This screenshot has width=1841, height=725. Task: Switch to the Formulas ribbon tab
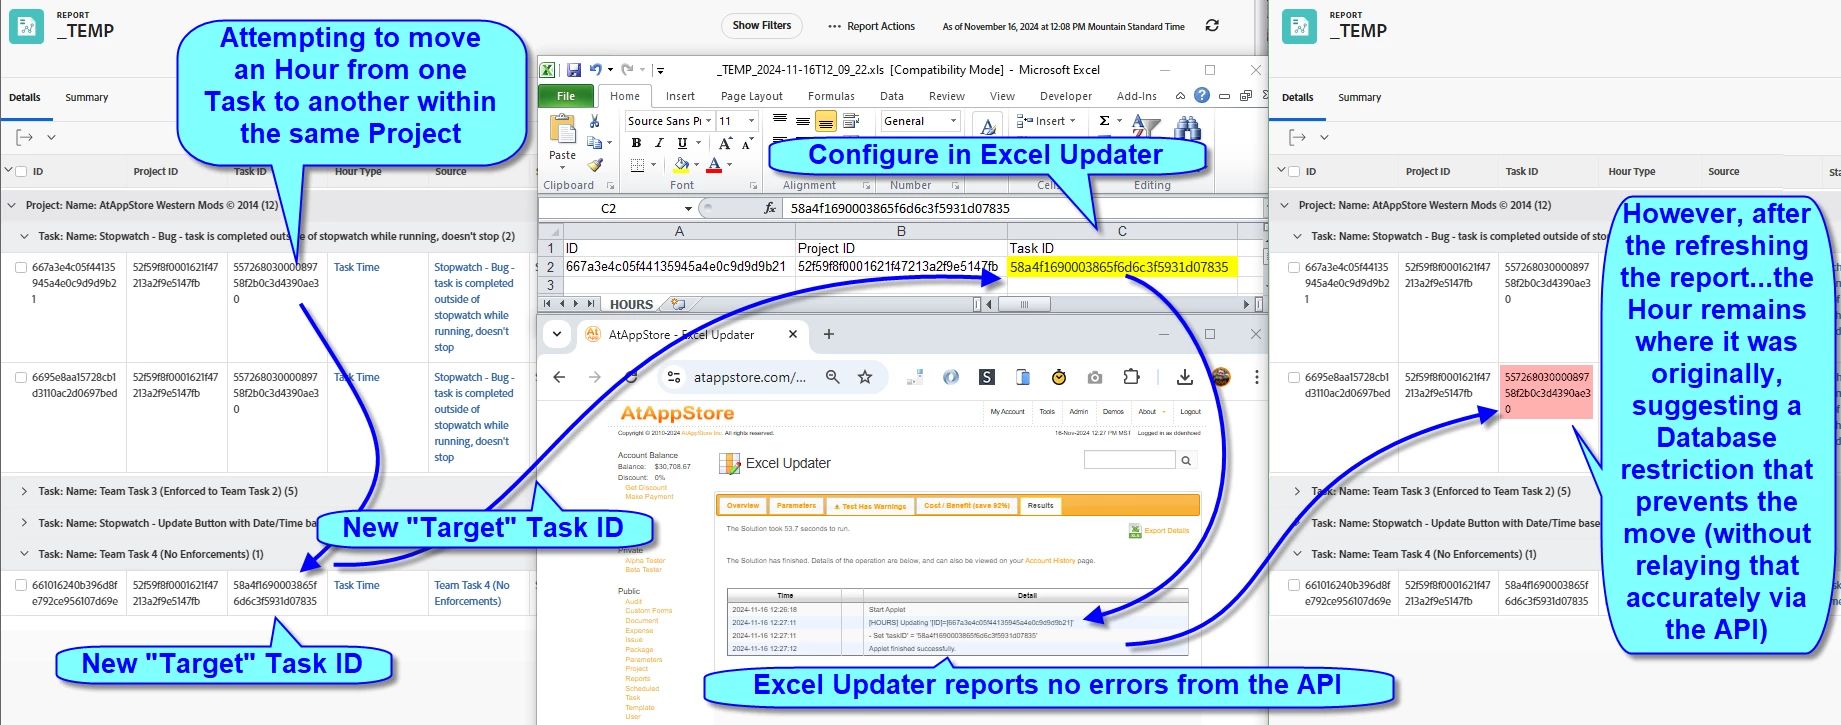coord(831,96)
